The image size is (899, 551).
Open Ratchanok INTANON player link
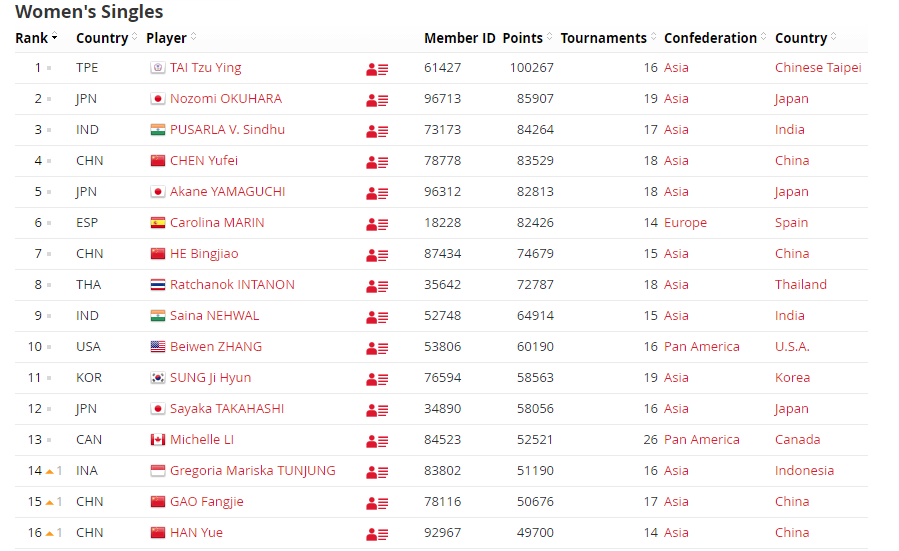click(232, 284)
